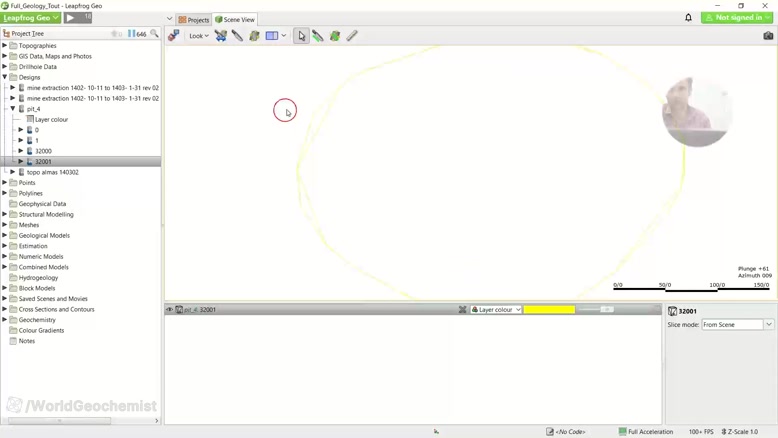Open the notifications bell
Image resolution: width=778 pixels, height=438 pixels.
coord(688,17)
